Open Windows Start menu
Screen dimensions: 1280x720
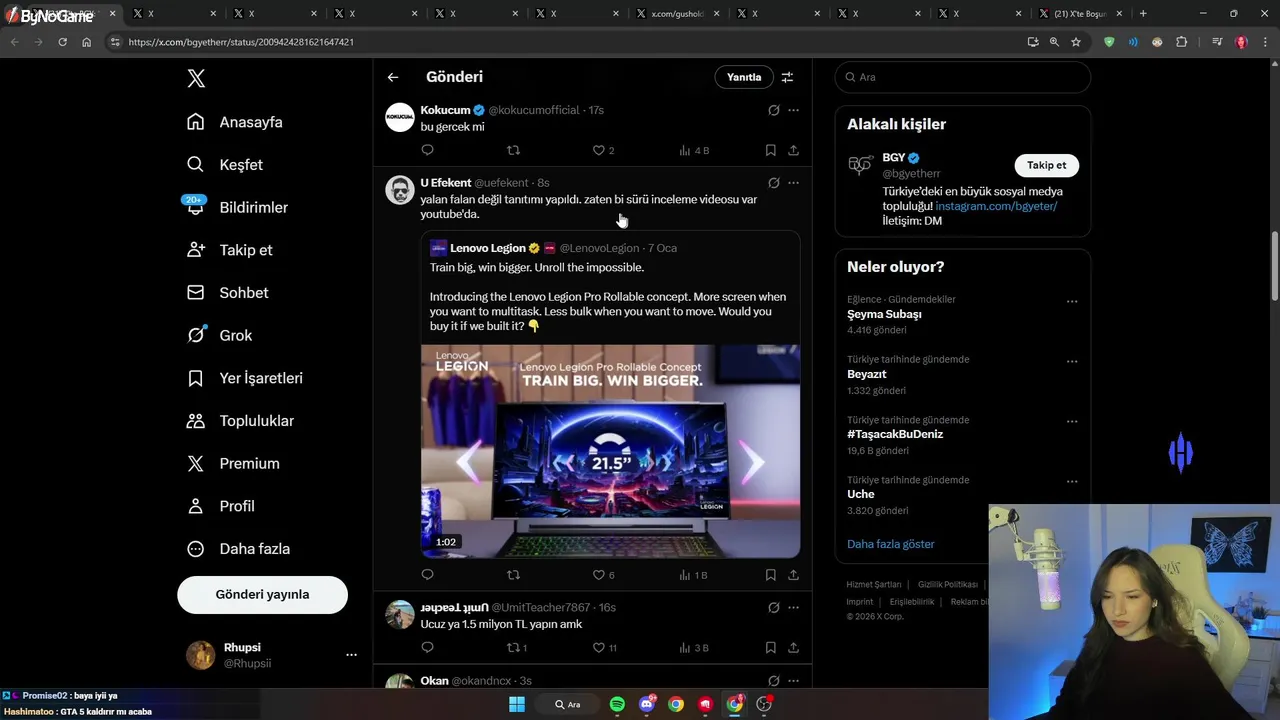[x=517, y=704]
